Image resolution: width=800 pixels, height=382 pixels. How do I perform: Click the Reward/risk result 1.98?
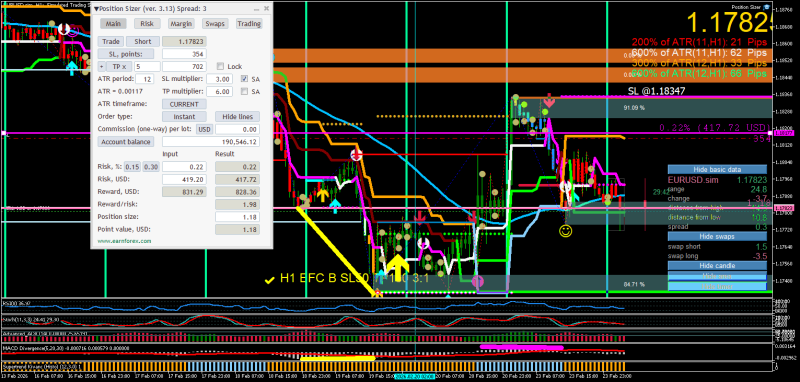coord(237,205)
